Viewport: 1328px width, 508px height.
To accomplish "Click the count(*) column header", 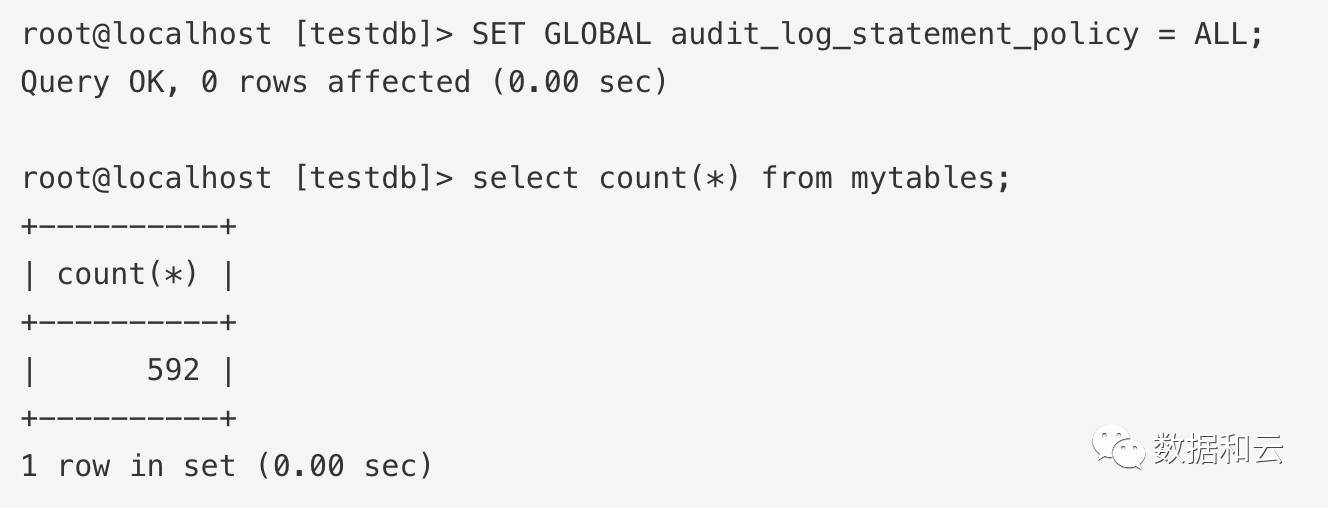I will [x=127, y=274].
